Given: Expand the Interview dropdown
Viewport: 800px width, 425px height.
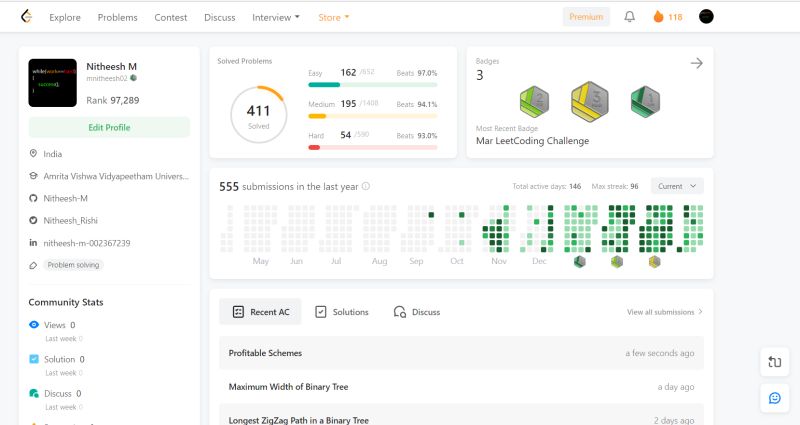Looking at the screenshot, I should 276,17.
